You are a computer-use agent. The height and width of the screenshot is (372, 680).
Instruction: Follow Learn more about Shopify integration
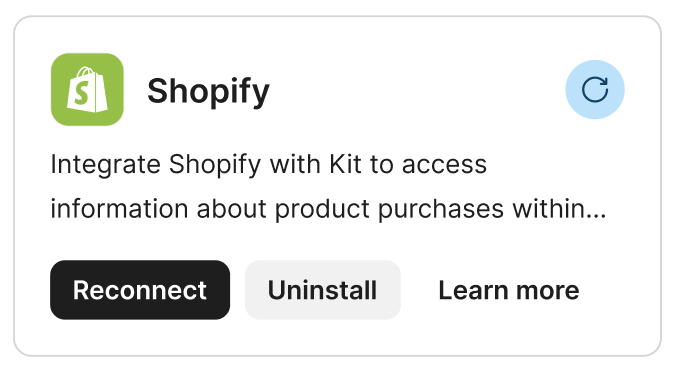pos(509,290)
